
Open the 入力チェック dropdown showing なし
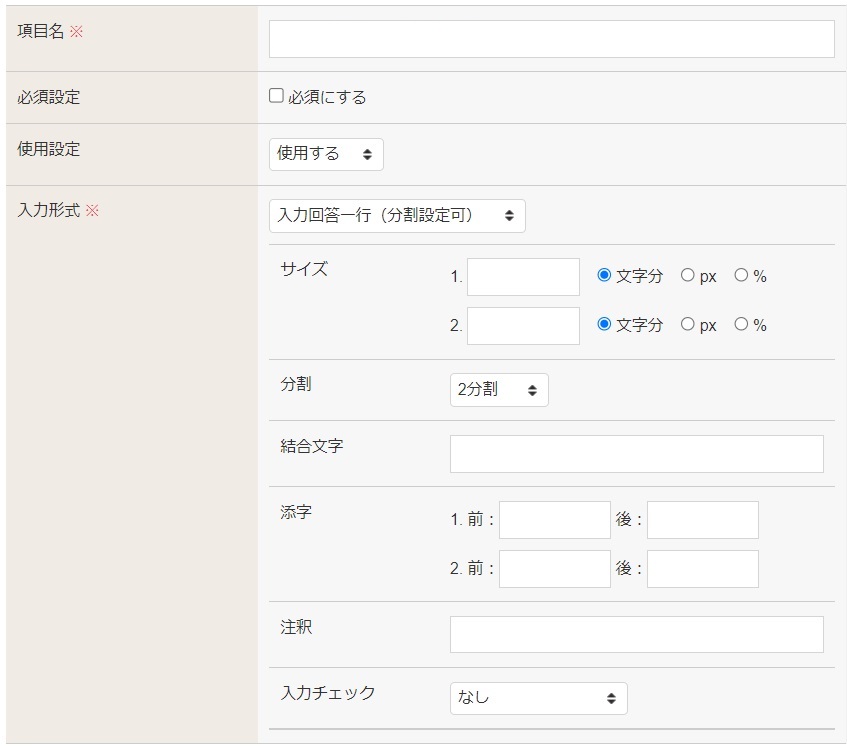tap(538, 699)
